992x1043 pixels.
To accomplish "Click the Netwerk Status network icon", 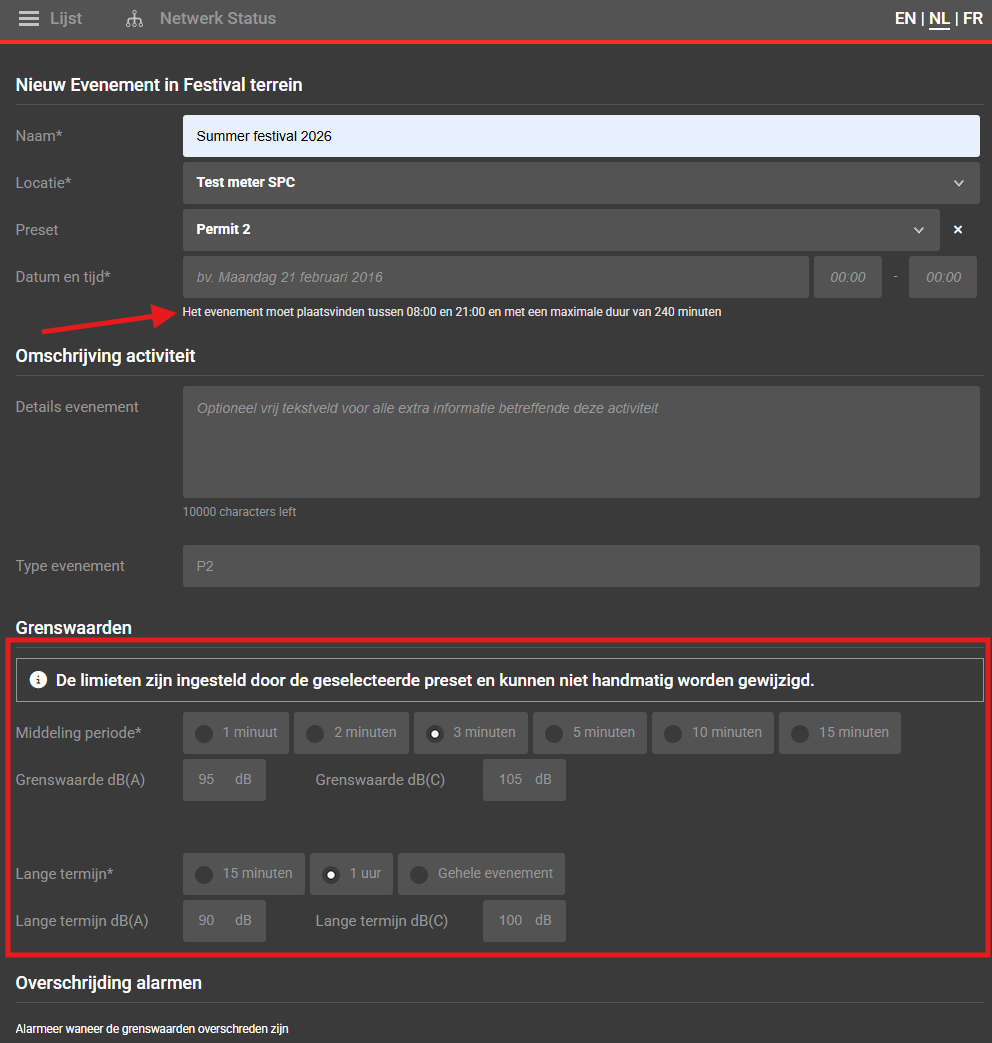I will [x=134, y=19].
